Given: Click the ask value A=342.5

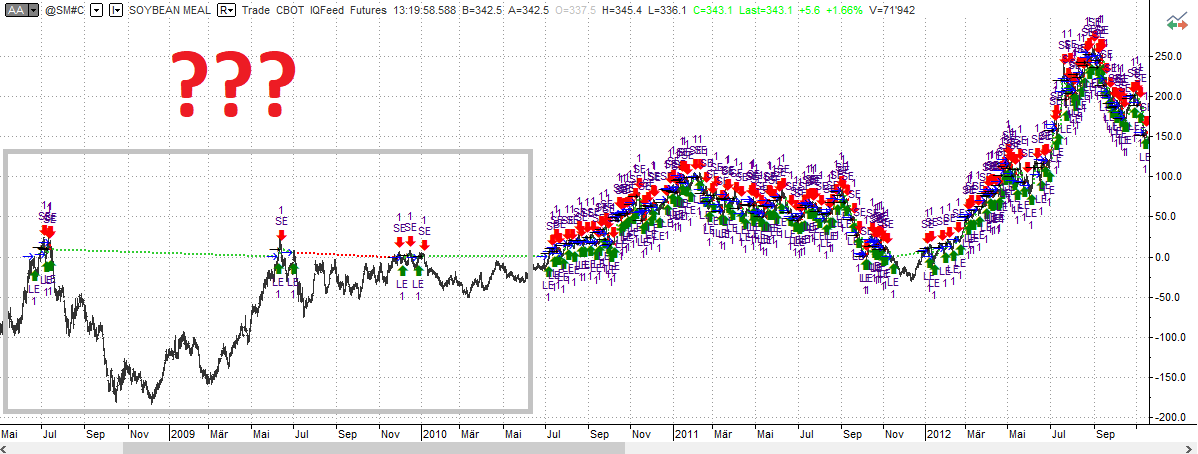Looking at the screenshot, I should (x=530, y=11).
